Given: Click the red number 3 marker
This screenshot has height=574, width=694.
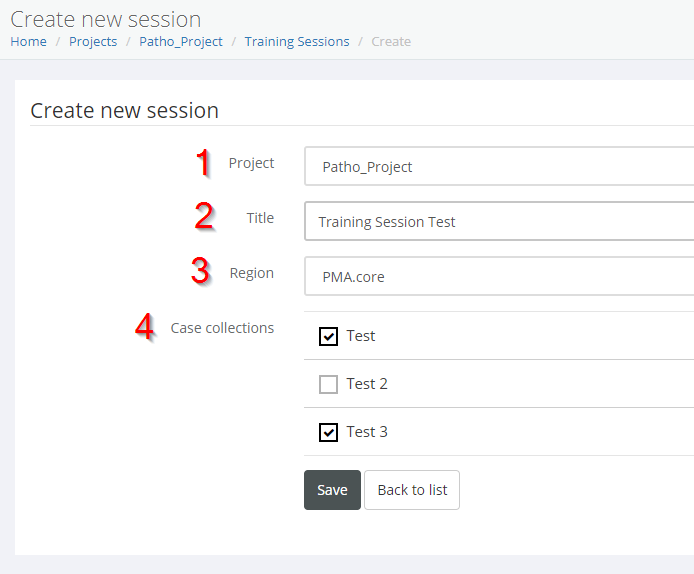Looking at the screenshot, I should coord(201,272).
